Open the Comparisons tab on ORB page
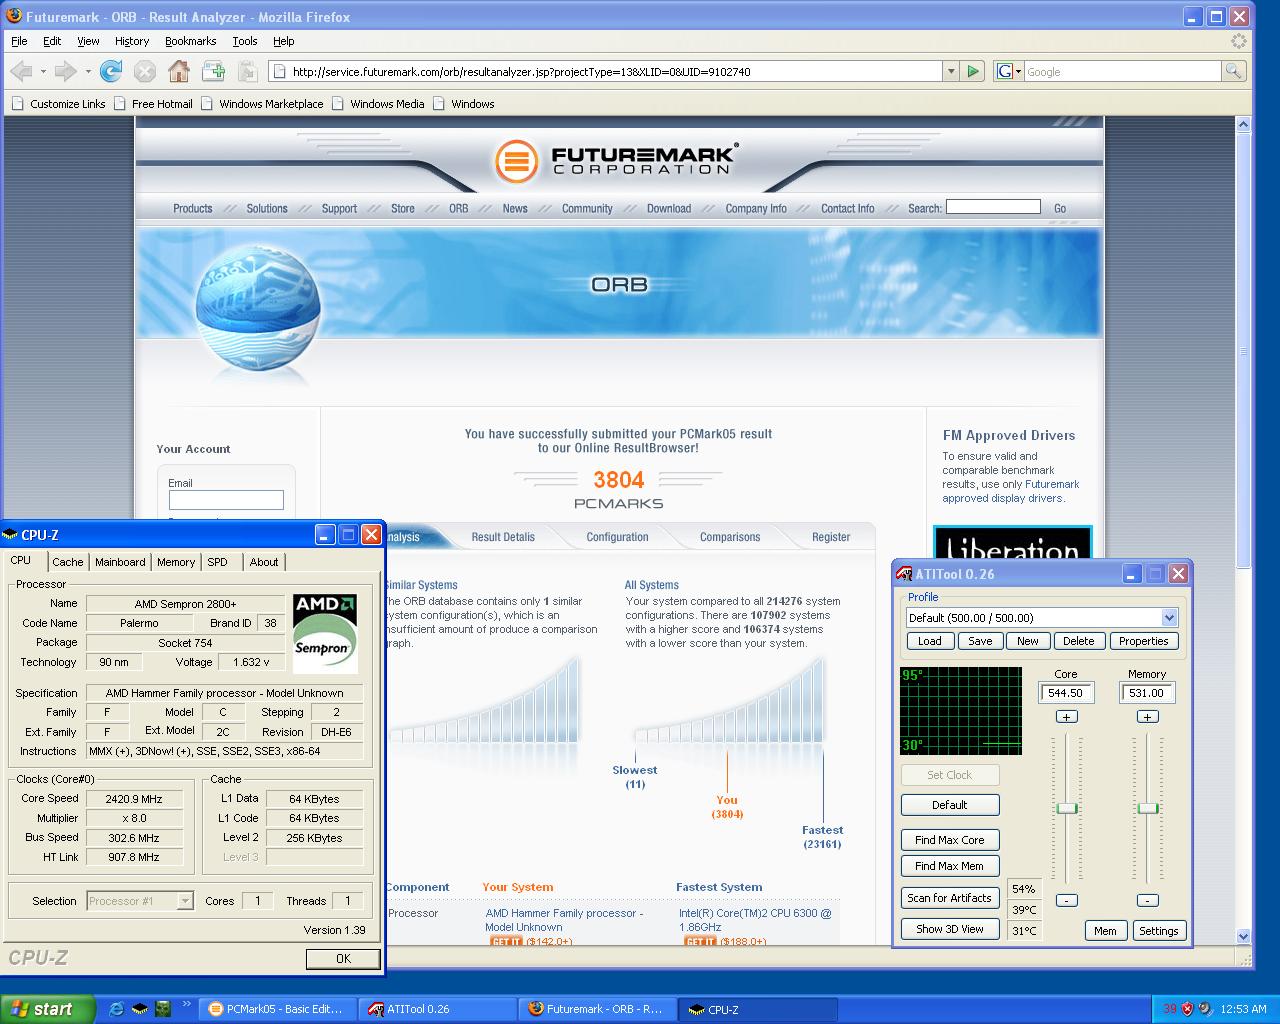This screenshot has height=1024, width=1280. [730, 537]
